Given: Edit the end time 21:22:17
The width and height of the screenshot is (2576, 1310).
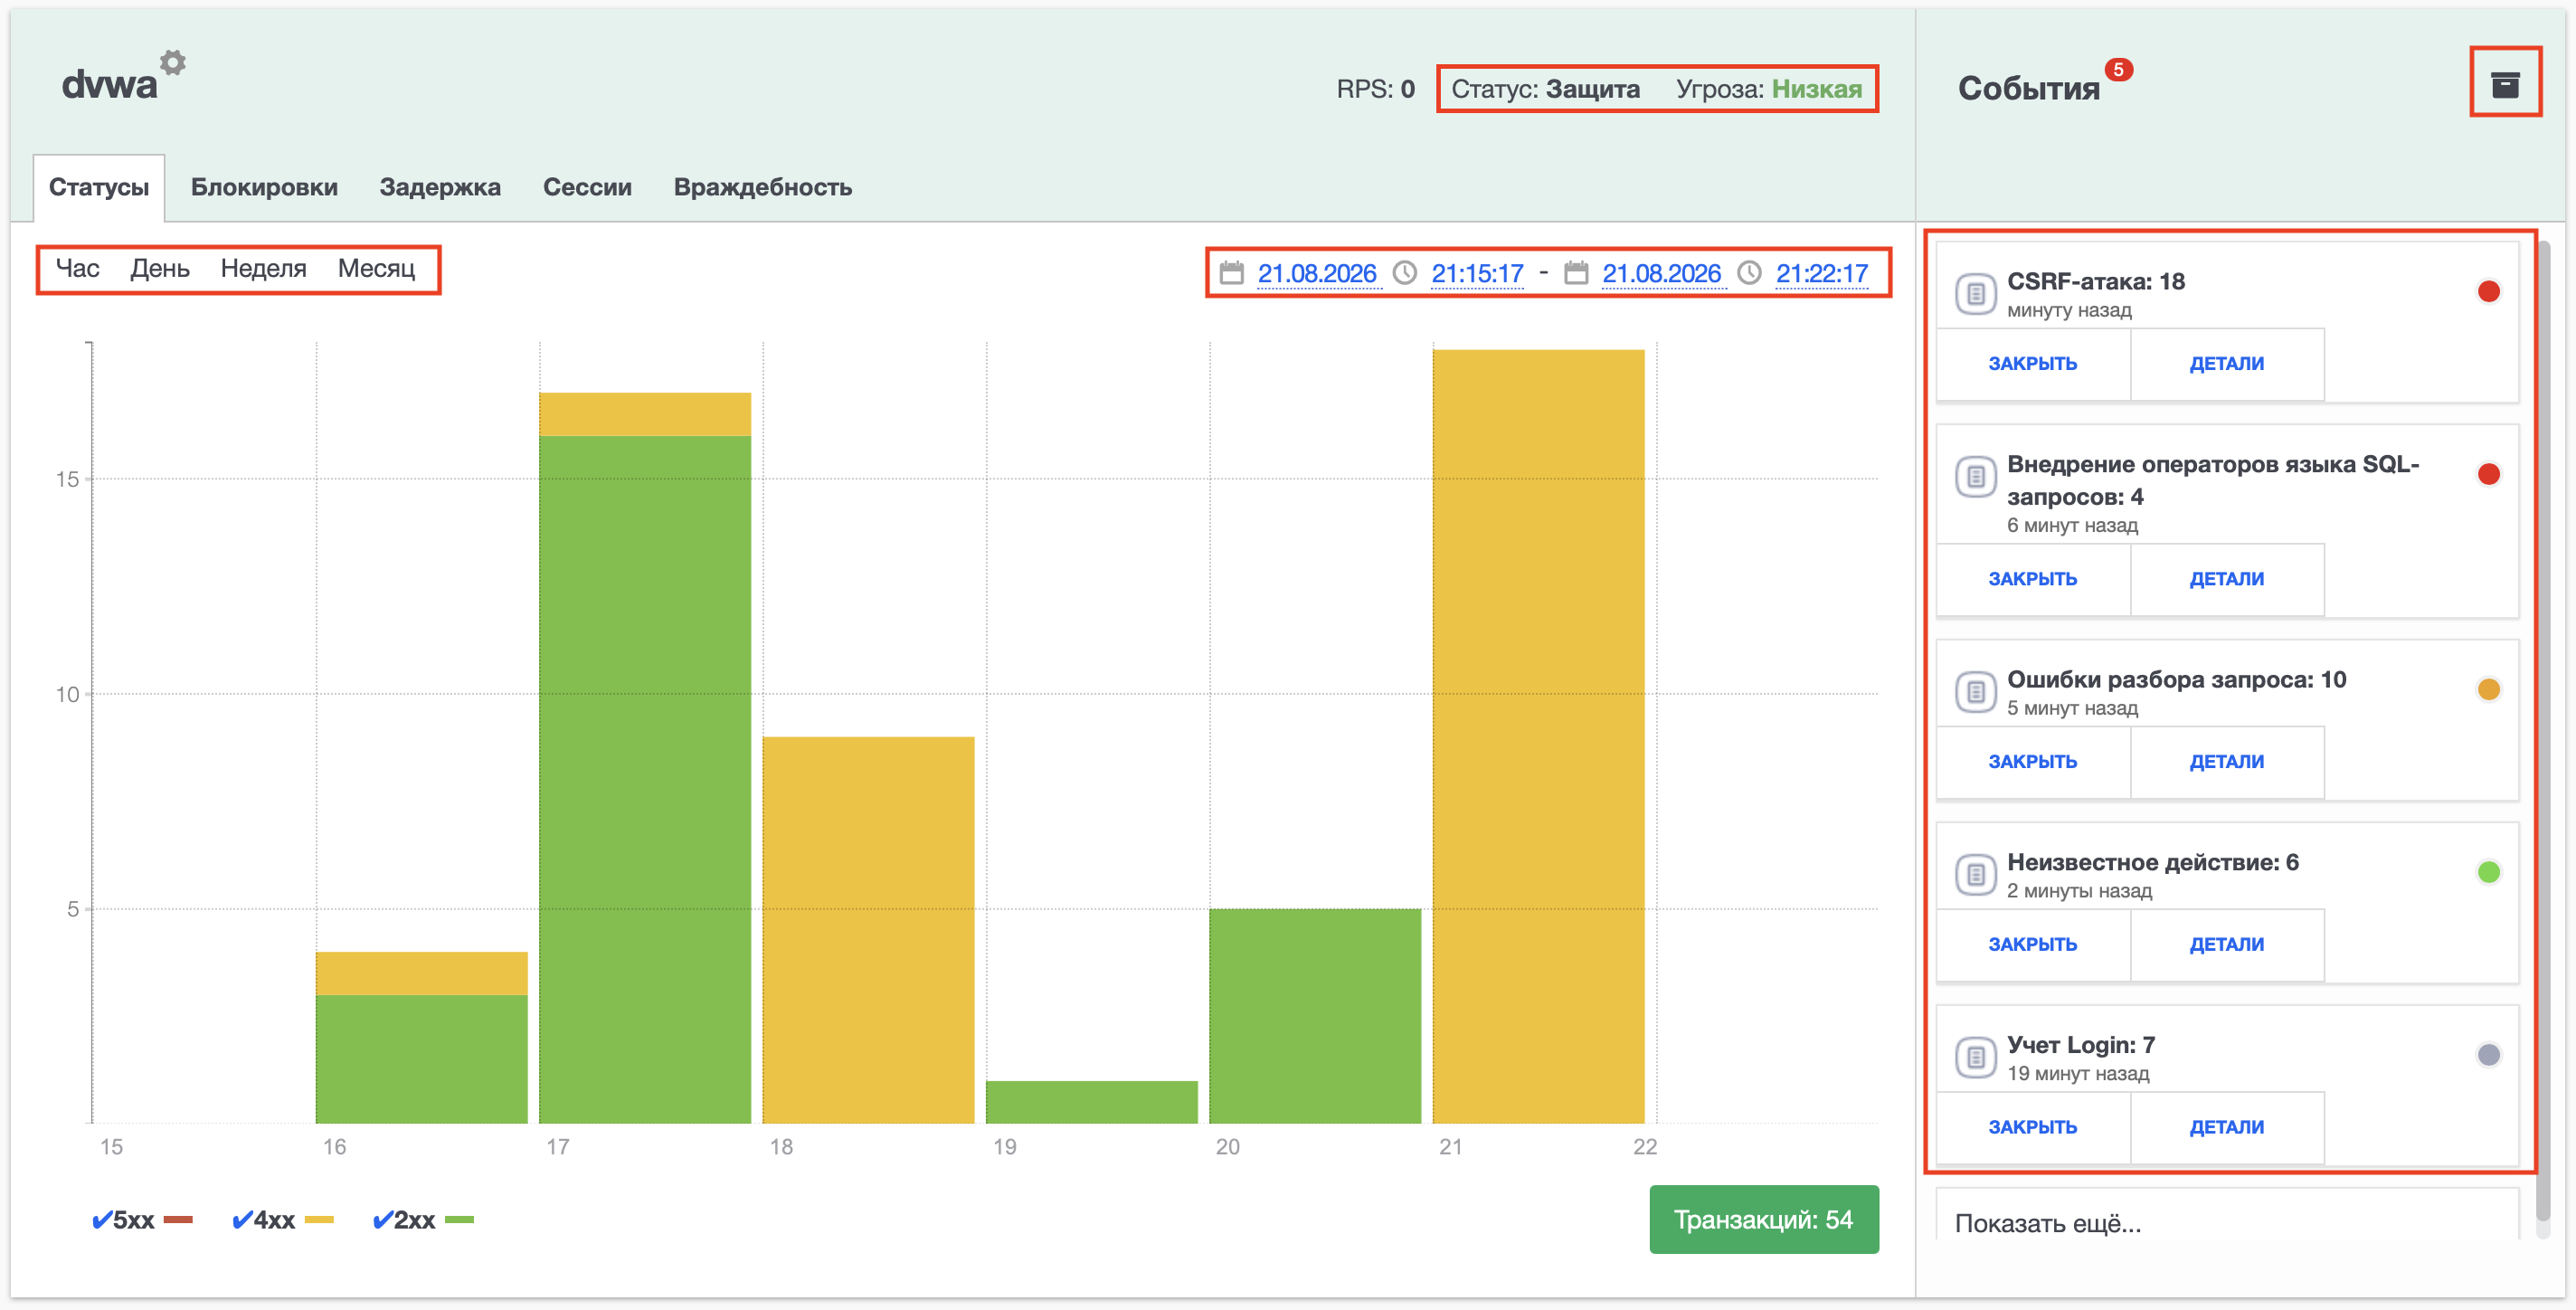Looking at the screenshot, I should 1822,273.
